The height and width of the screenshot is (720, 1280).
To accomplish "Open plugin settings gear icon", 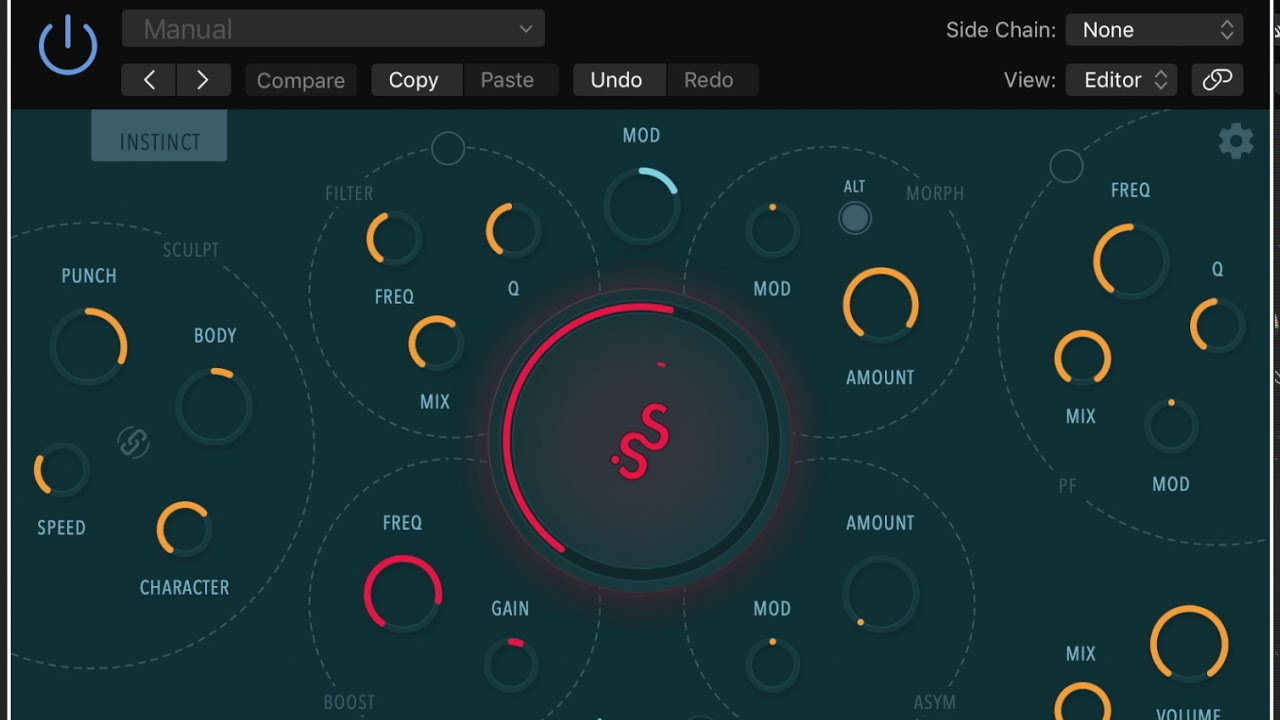I will coord(1236,141).
